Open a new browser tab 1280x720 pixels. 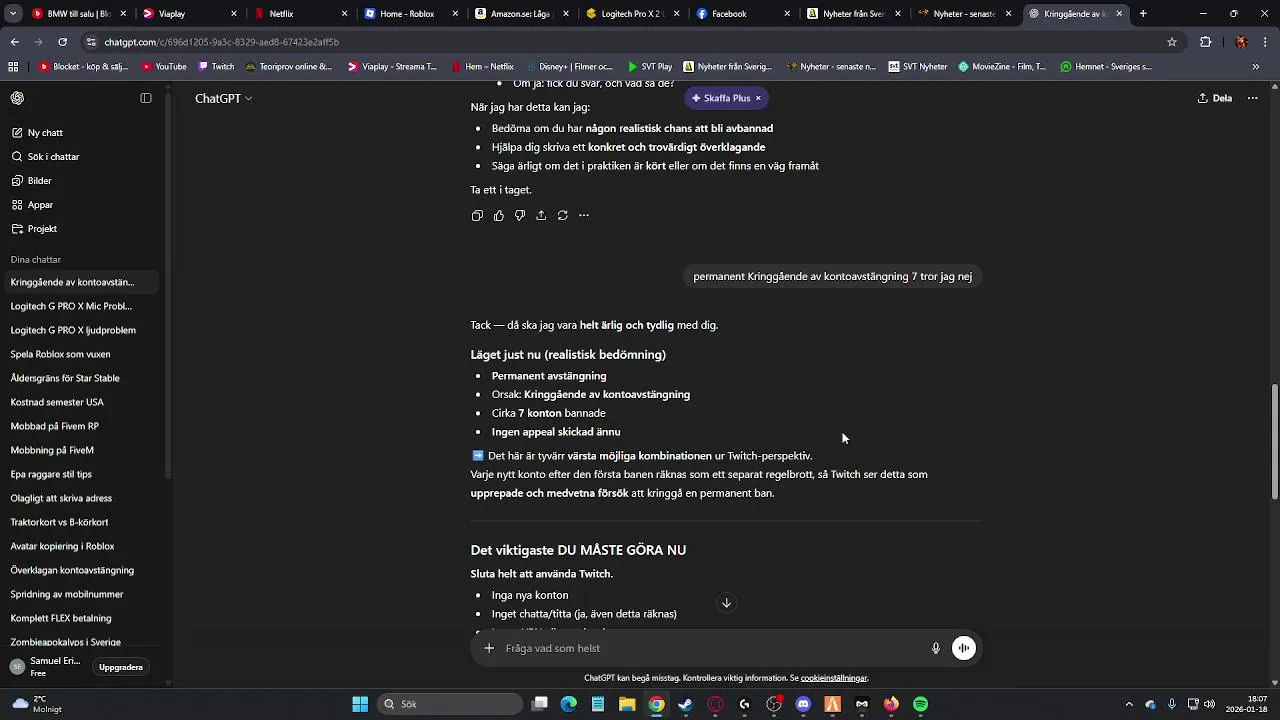tap(1143, 14)
